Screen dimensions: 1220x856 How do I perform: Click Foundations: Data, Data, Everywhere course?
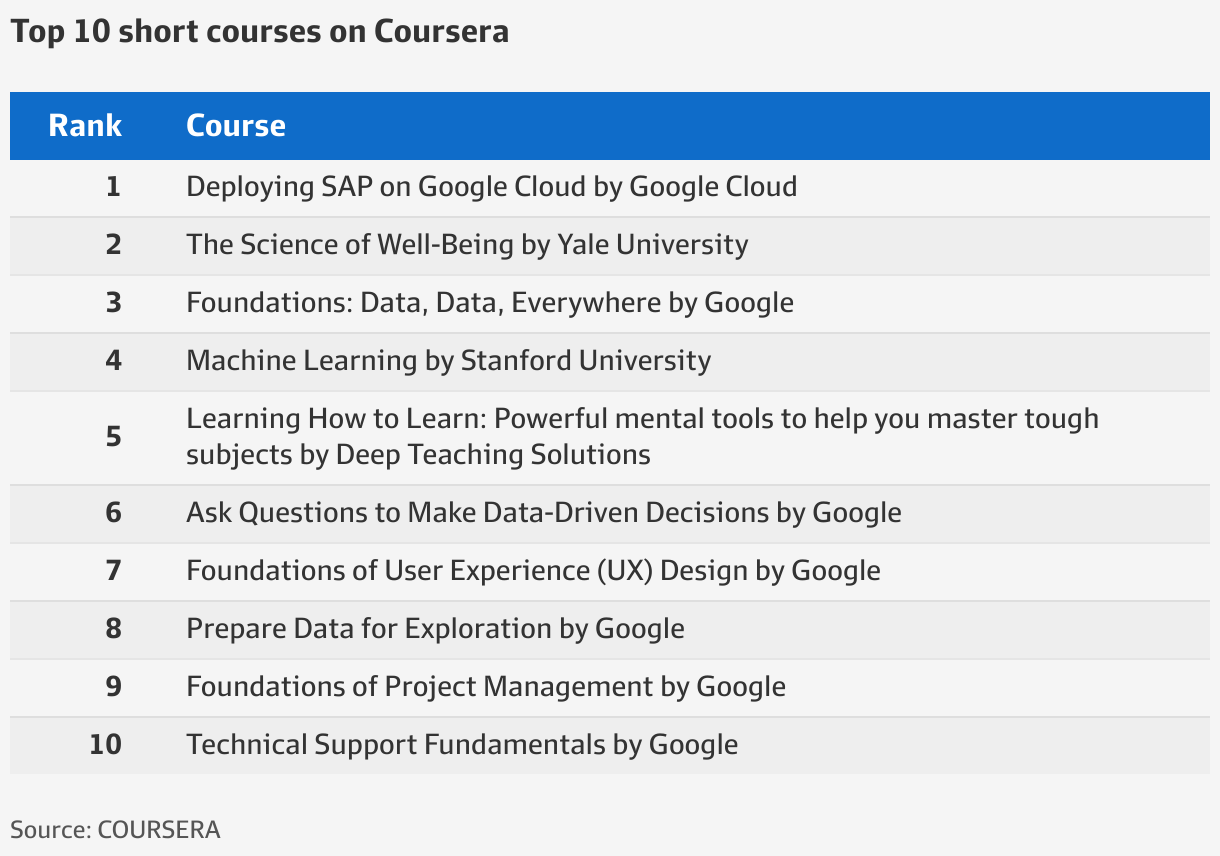point(490,303)
